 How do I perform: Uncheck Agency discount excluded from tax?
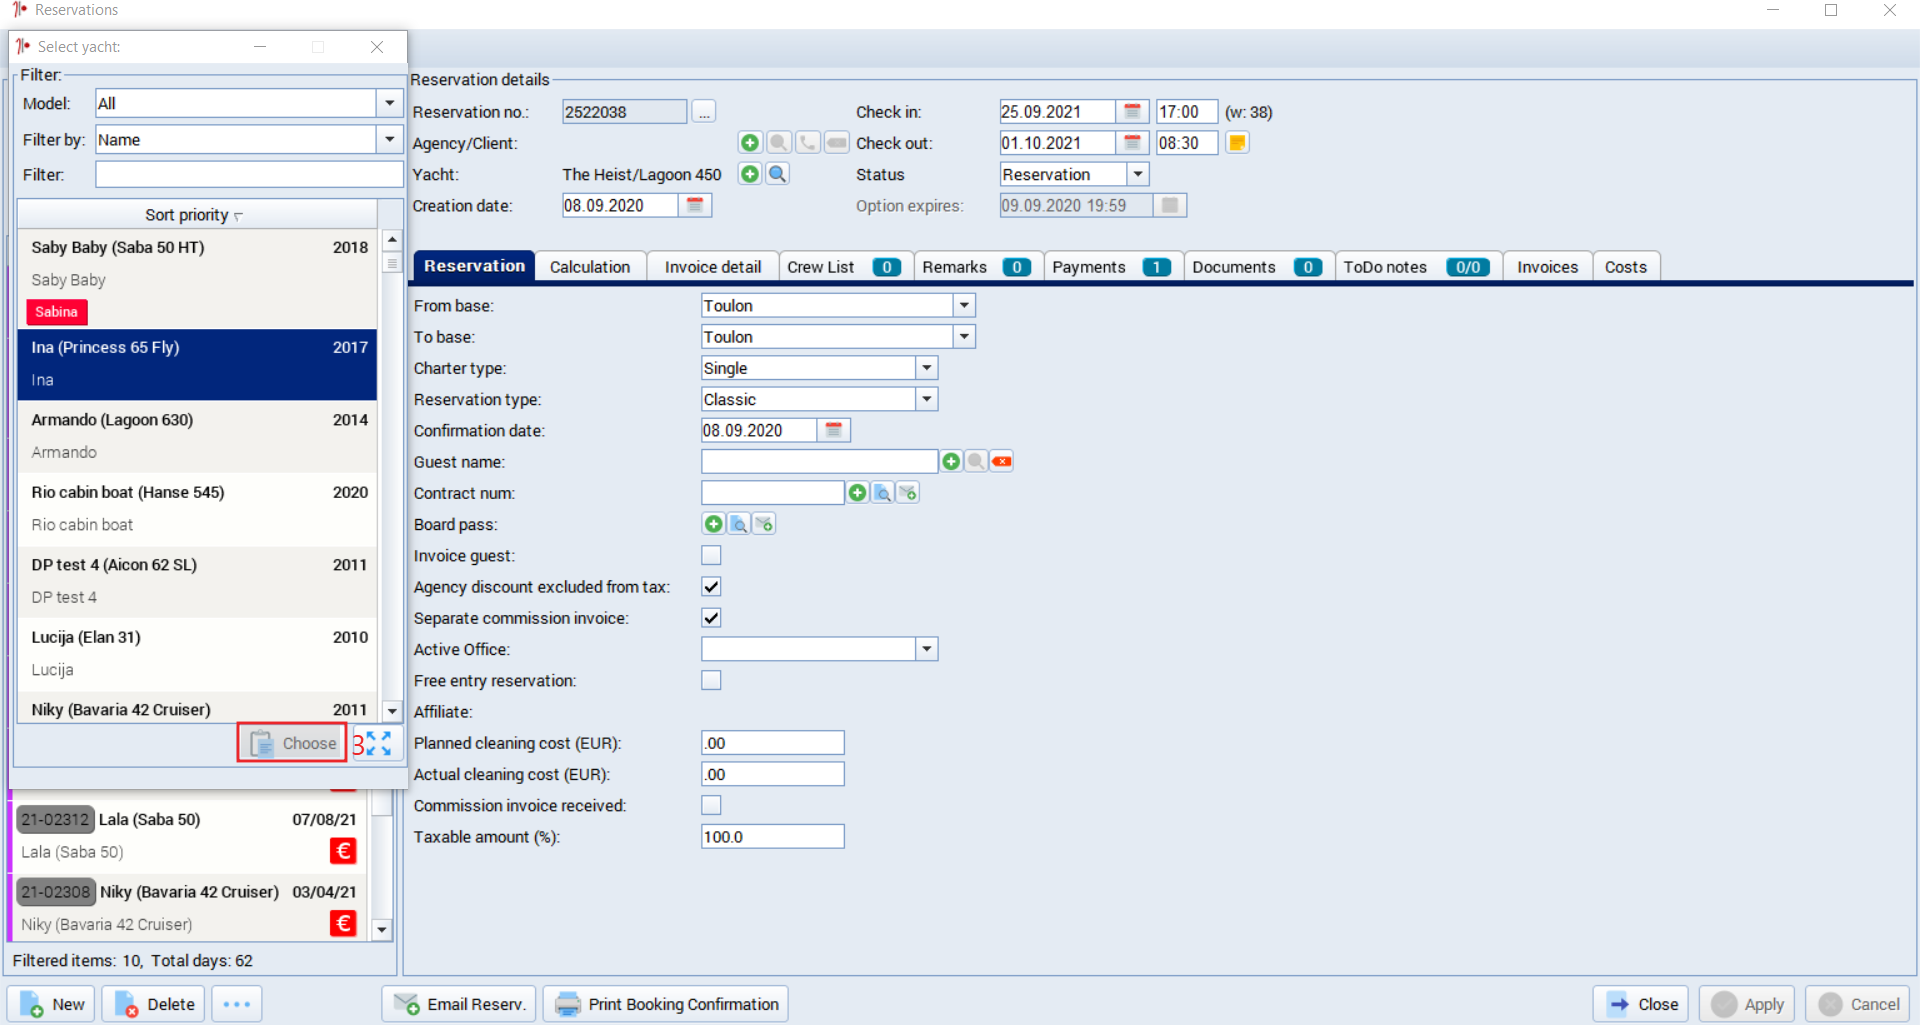[711, 586]
